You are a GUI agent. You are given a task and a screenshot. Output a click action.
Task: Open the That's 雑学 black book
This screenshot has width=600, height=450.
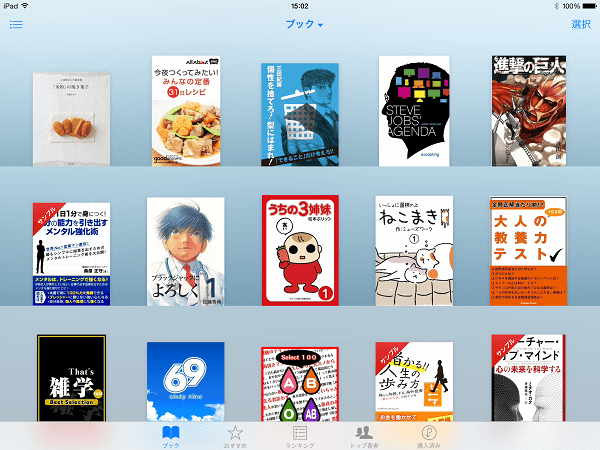point(72,378)
